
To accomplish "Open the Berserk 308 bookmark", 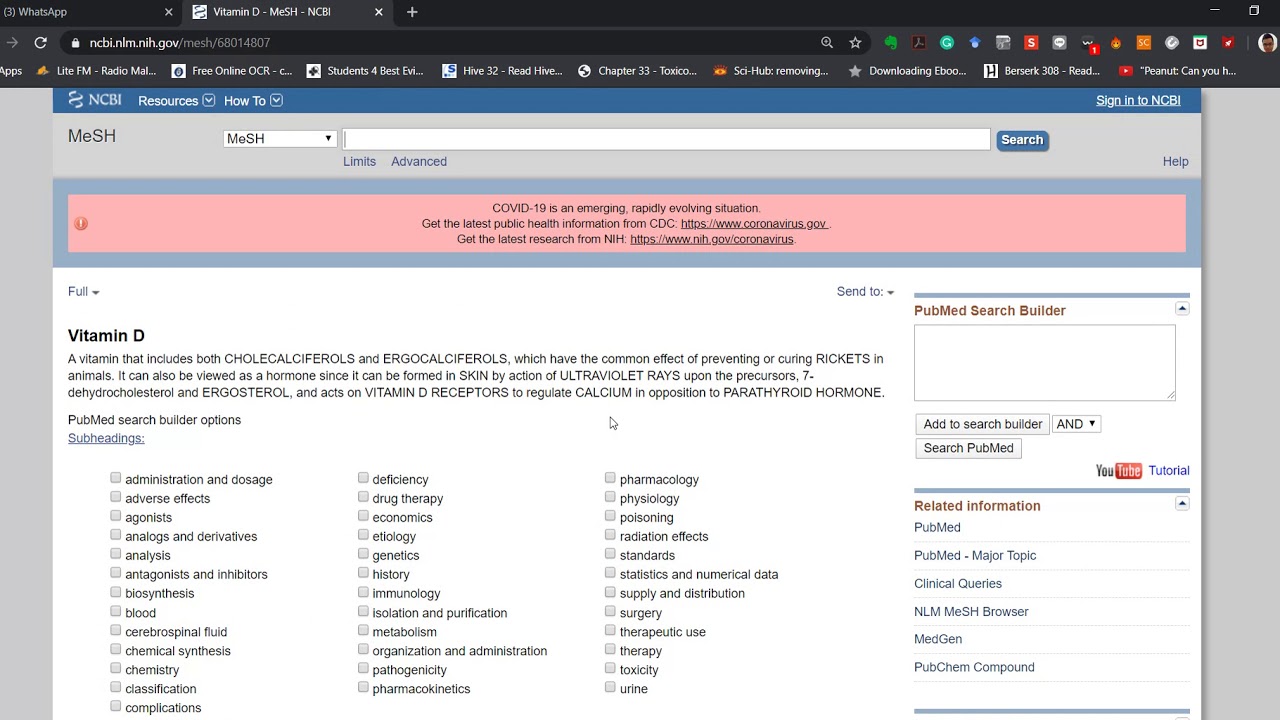I will click(1042, 71).
